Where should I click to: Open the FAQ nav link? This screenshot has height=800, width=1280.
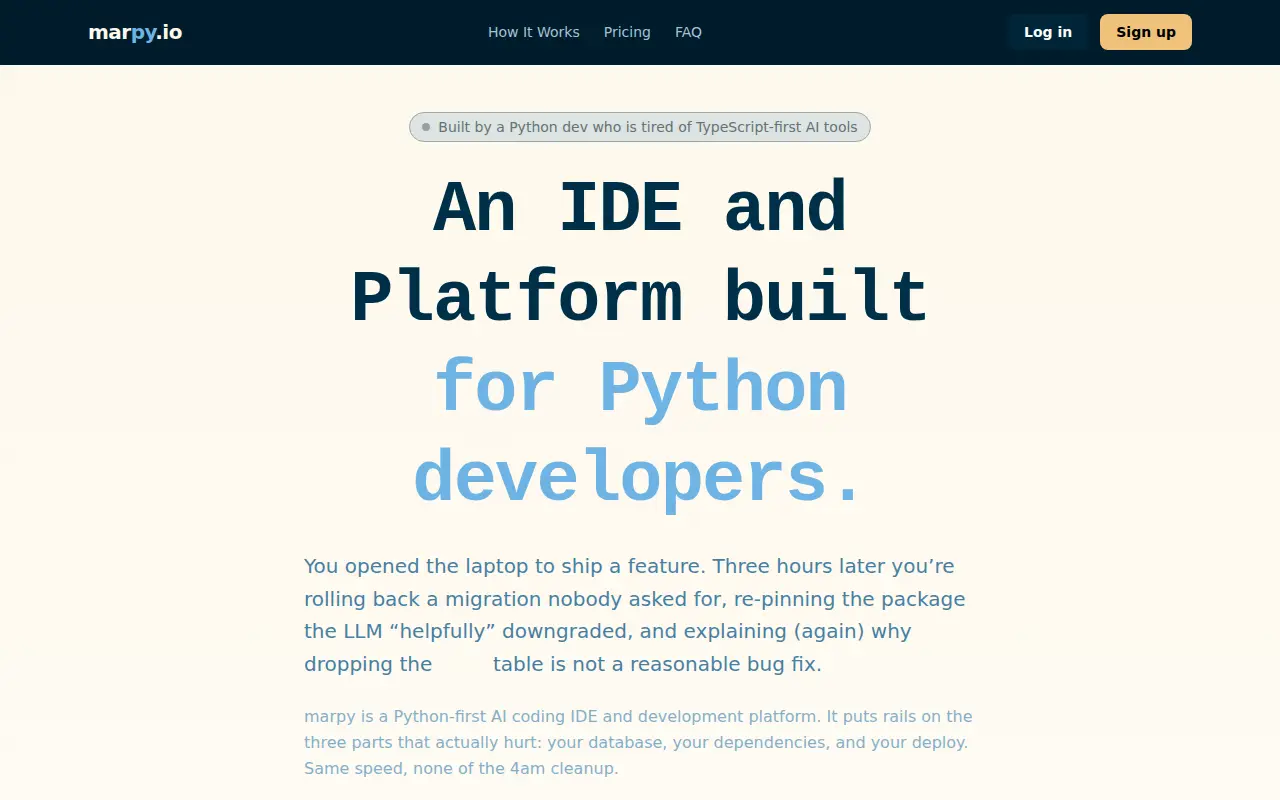(x=688, y=32)
